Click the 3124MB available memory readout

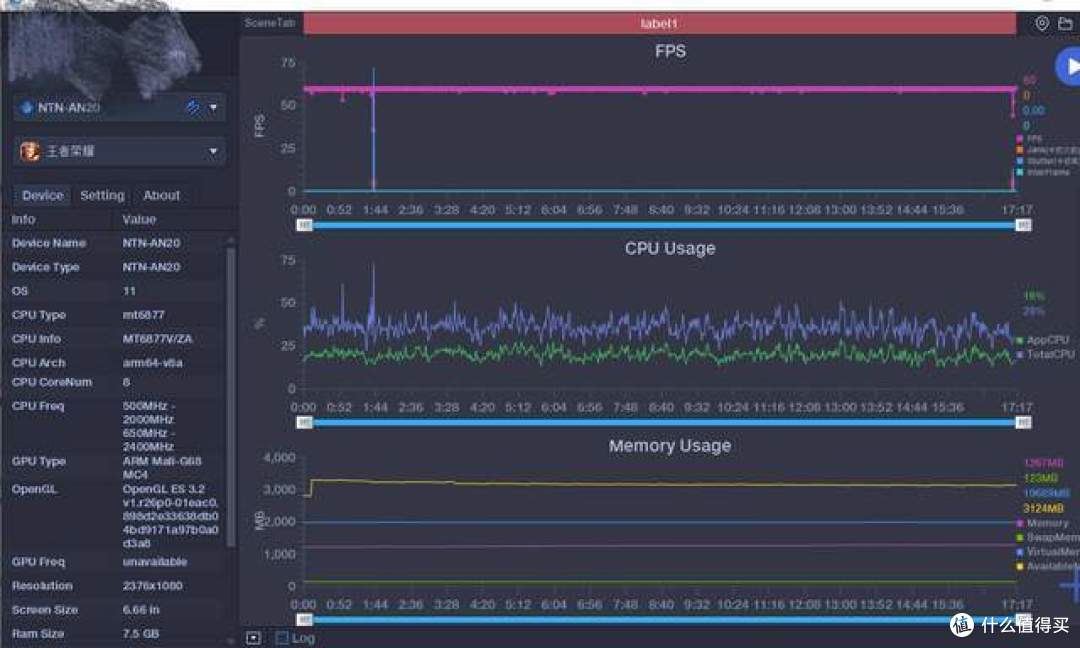pyautogui.click(x=1043, y=508)
